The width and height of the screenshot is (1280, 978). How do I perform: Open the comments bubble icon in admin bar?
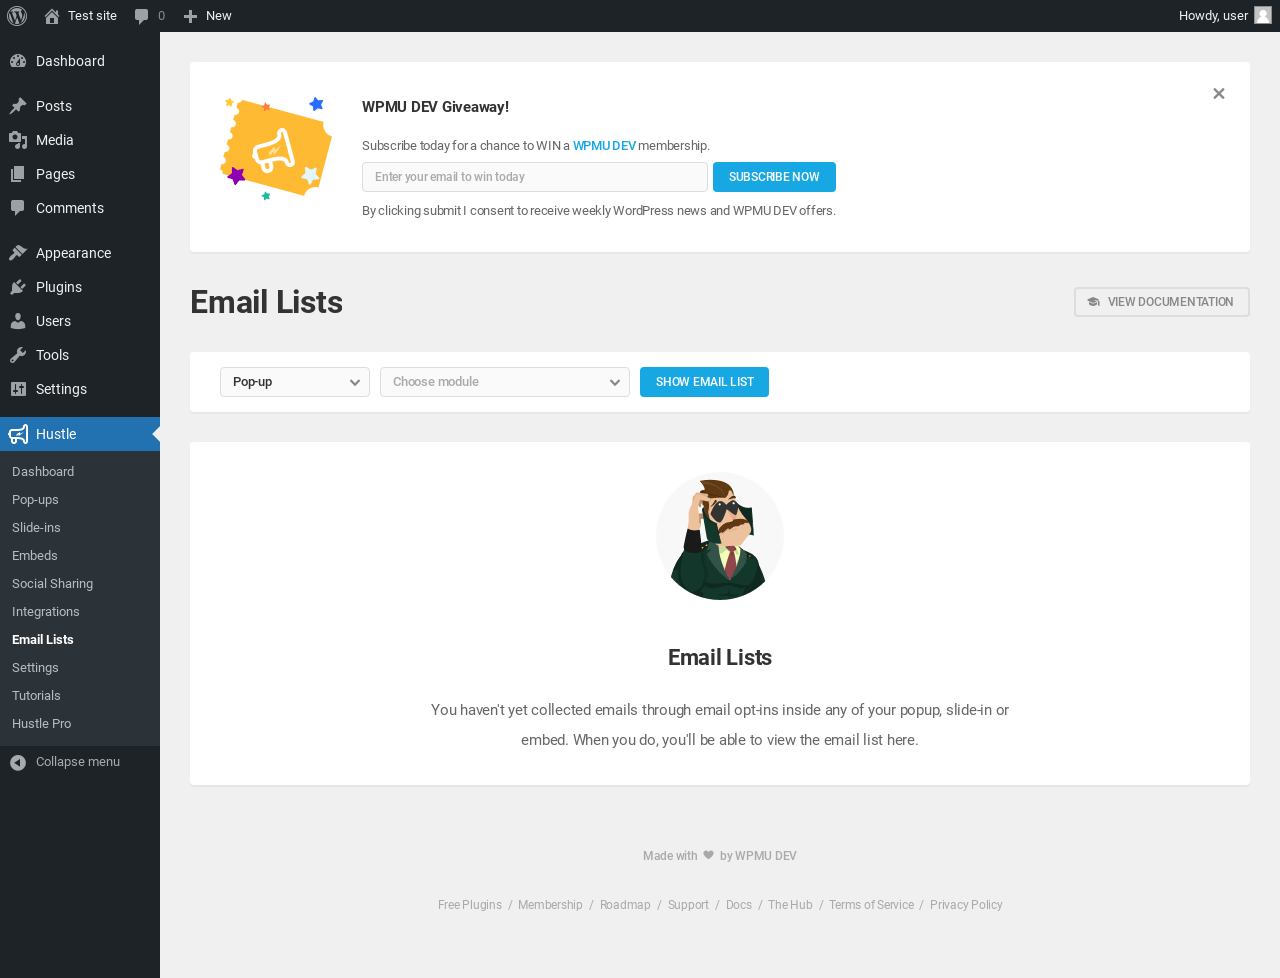coord(142,16)
